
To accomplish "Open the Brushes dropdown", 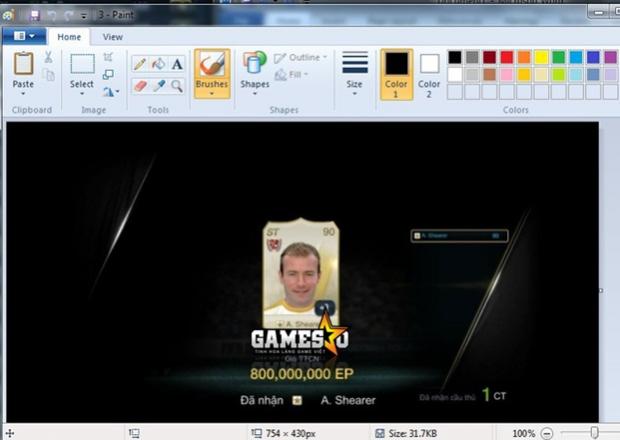I will (211, 94).
